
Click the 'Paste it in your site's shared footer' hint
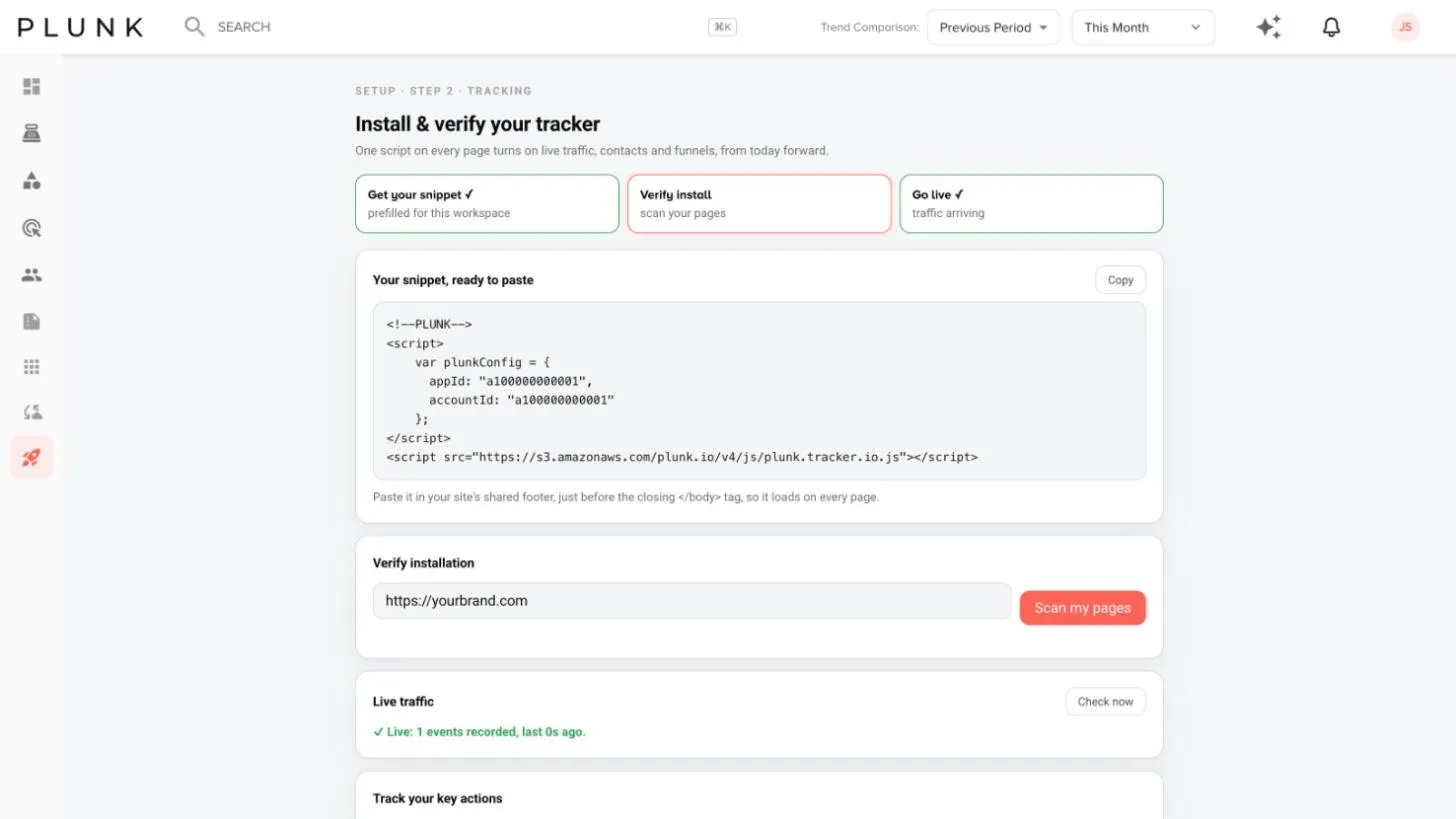click(x=626, y=497)
